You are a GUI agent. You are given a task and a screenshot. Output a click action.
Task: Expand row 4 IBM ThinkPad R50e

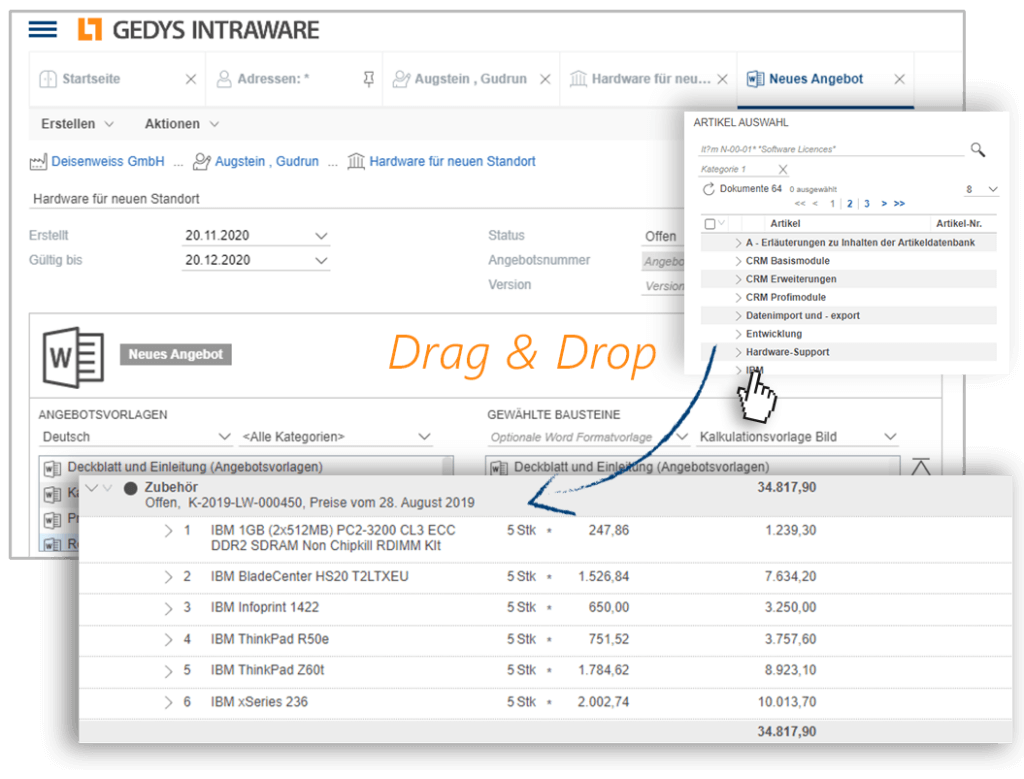tap(168, 640)
